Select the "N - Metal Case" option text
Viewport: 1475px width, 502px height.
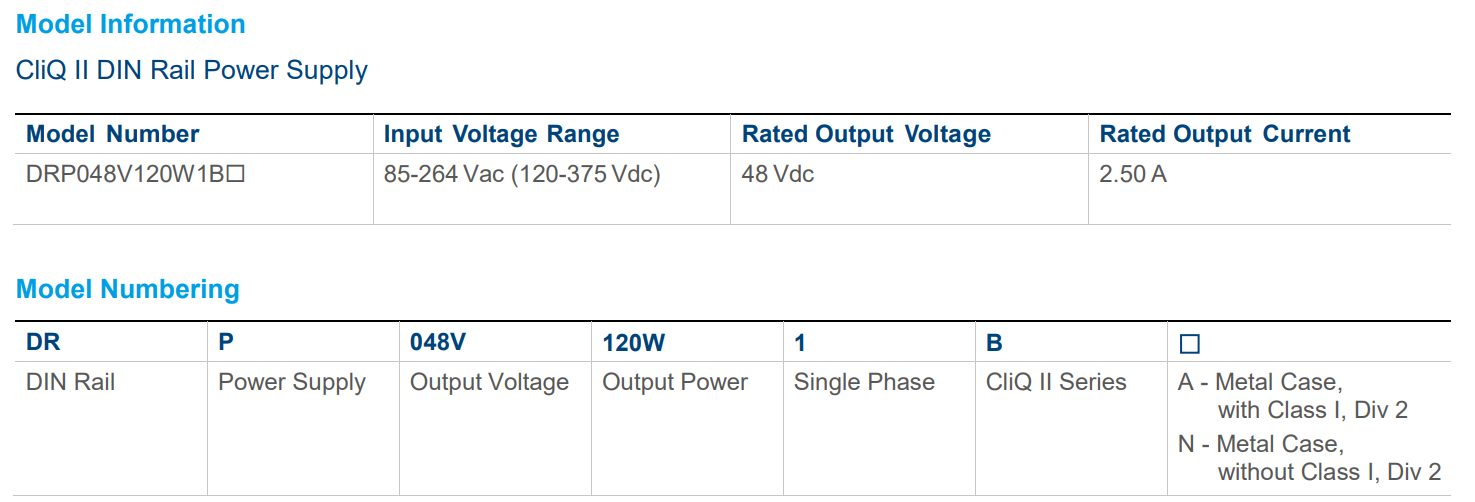1261,444
